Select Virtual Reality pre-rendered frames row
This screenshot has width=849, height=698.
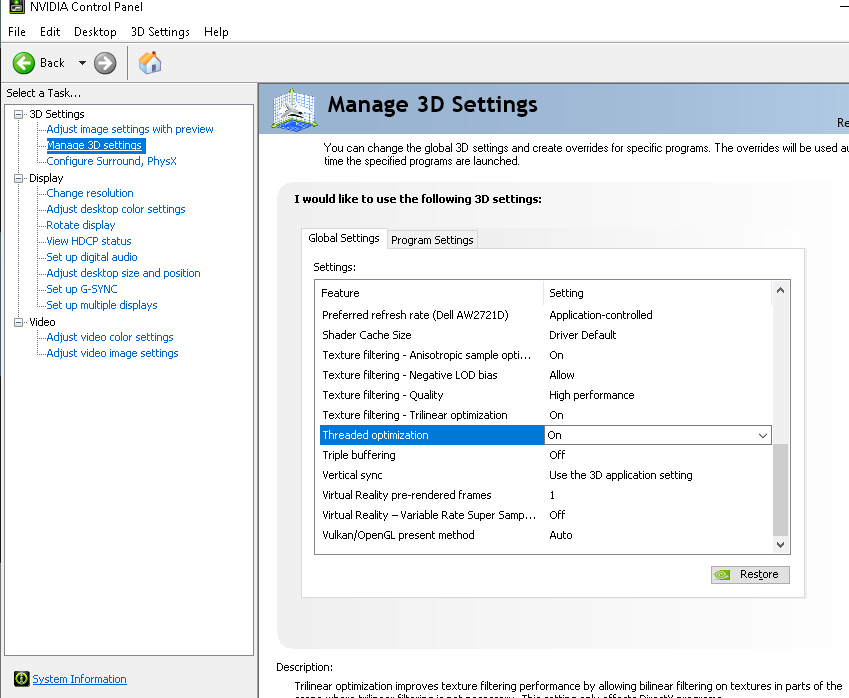545,495
